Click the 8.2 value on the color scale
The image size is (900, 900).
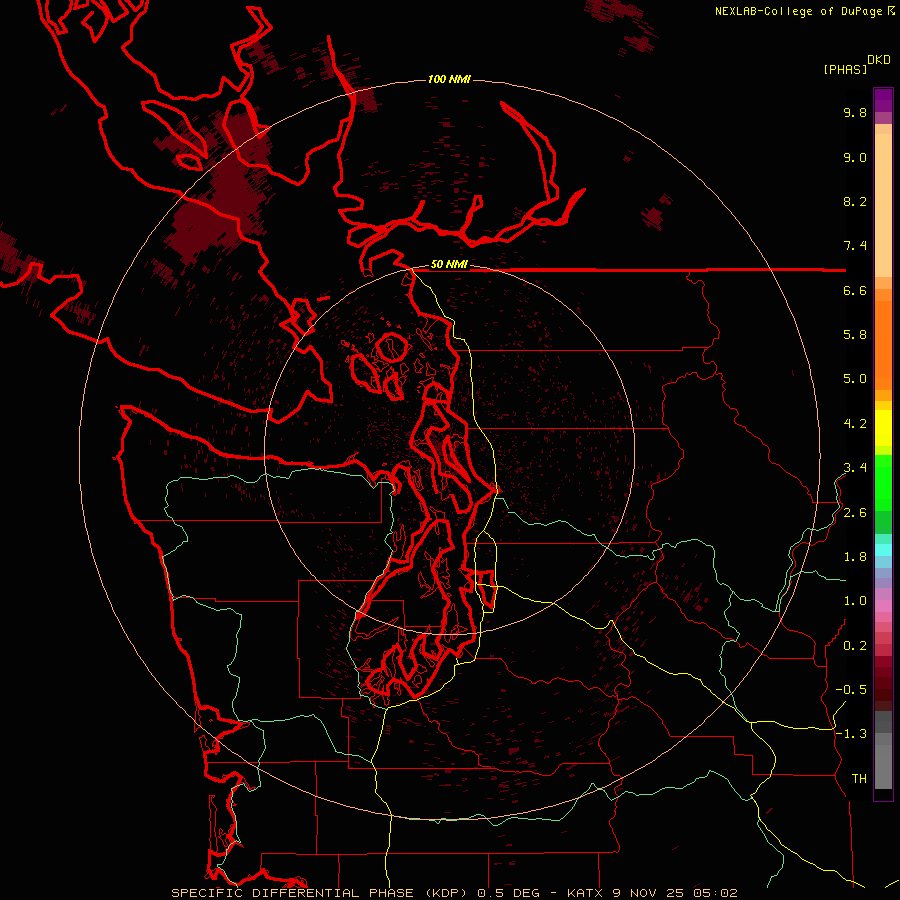[855, 201]
